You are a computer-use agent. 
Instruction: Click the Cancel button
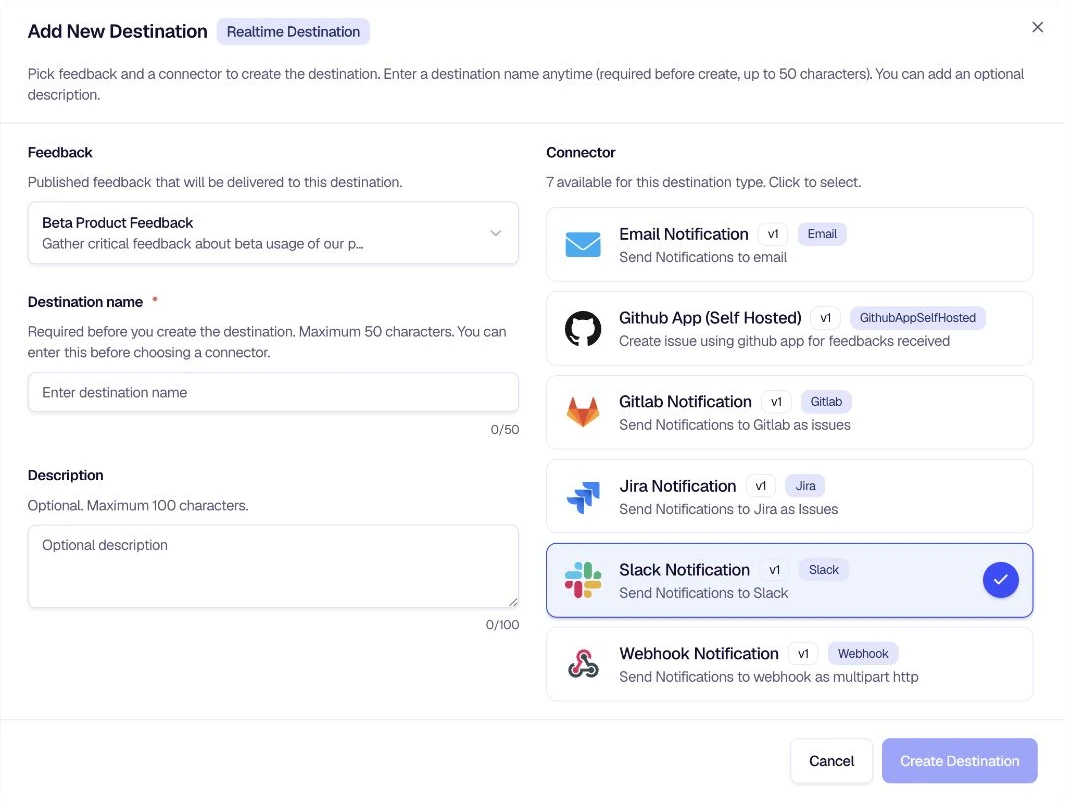(831, 761)
